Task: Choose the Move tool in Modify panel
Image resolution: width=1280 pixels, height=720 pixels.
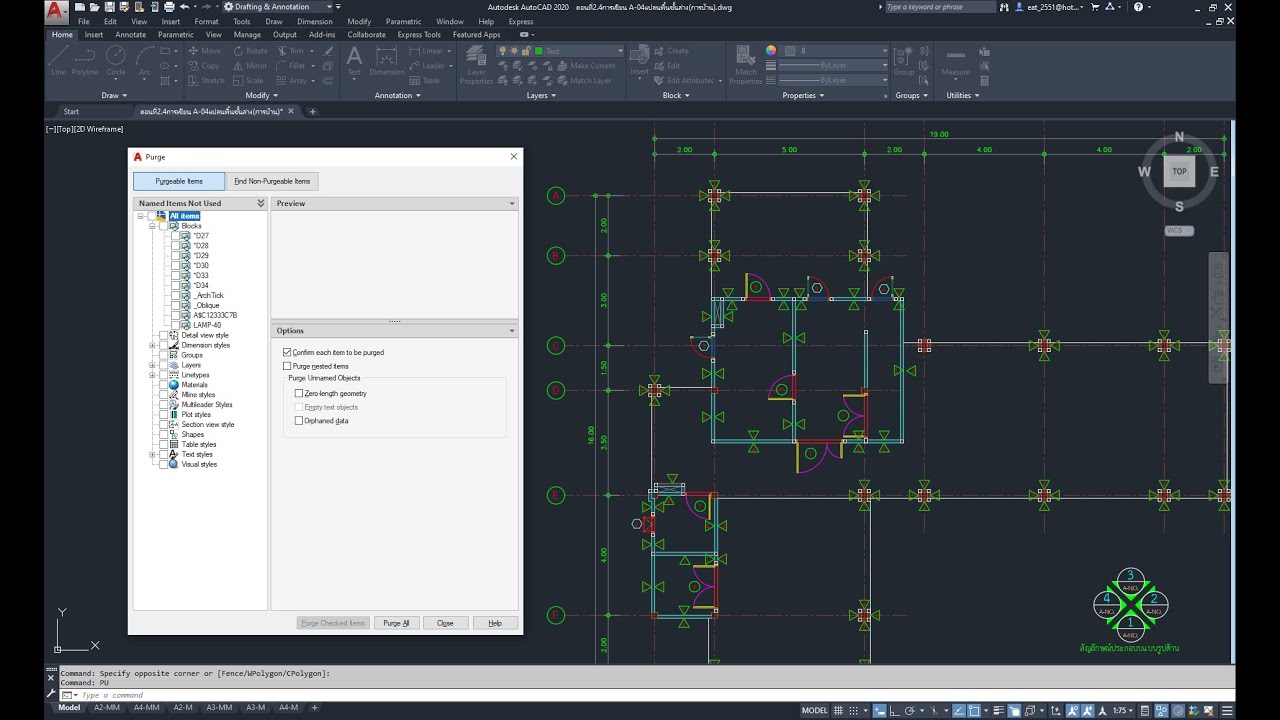Action: pos(203,51)
